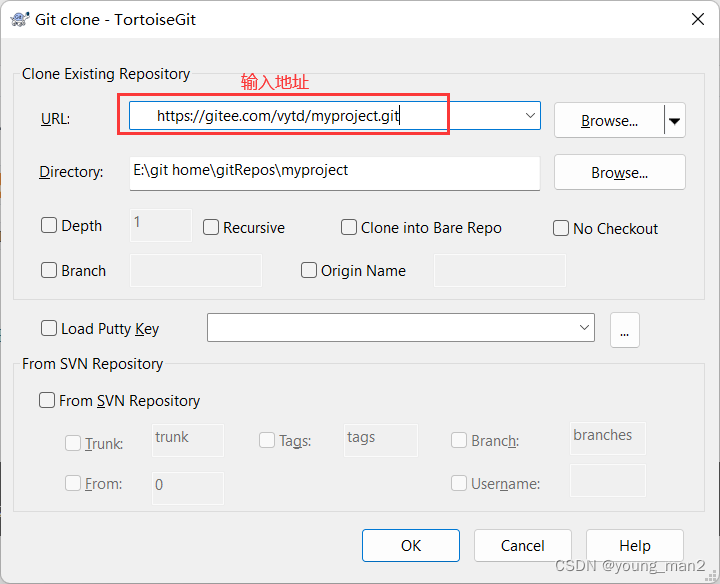Screen dimensions: 720x584
Task: Click the Directory path field
Action: (x=335, y=173)
